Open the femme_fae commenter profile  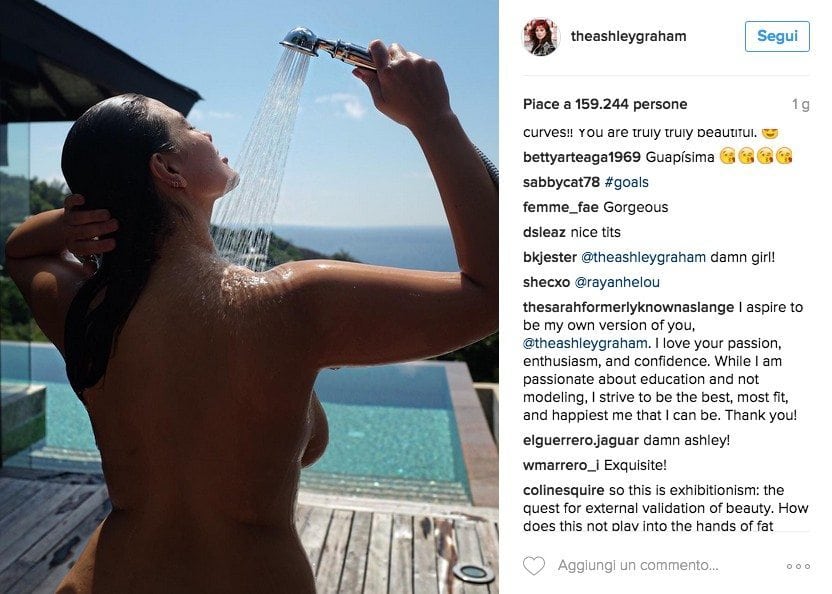coord(560,207)
